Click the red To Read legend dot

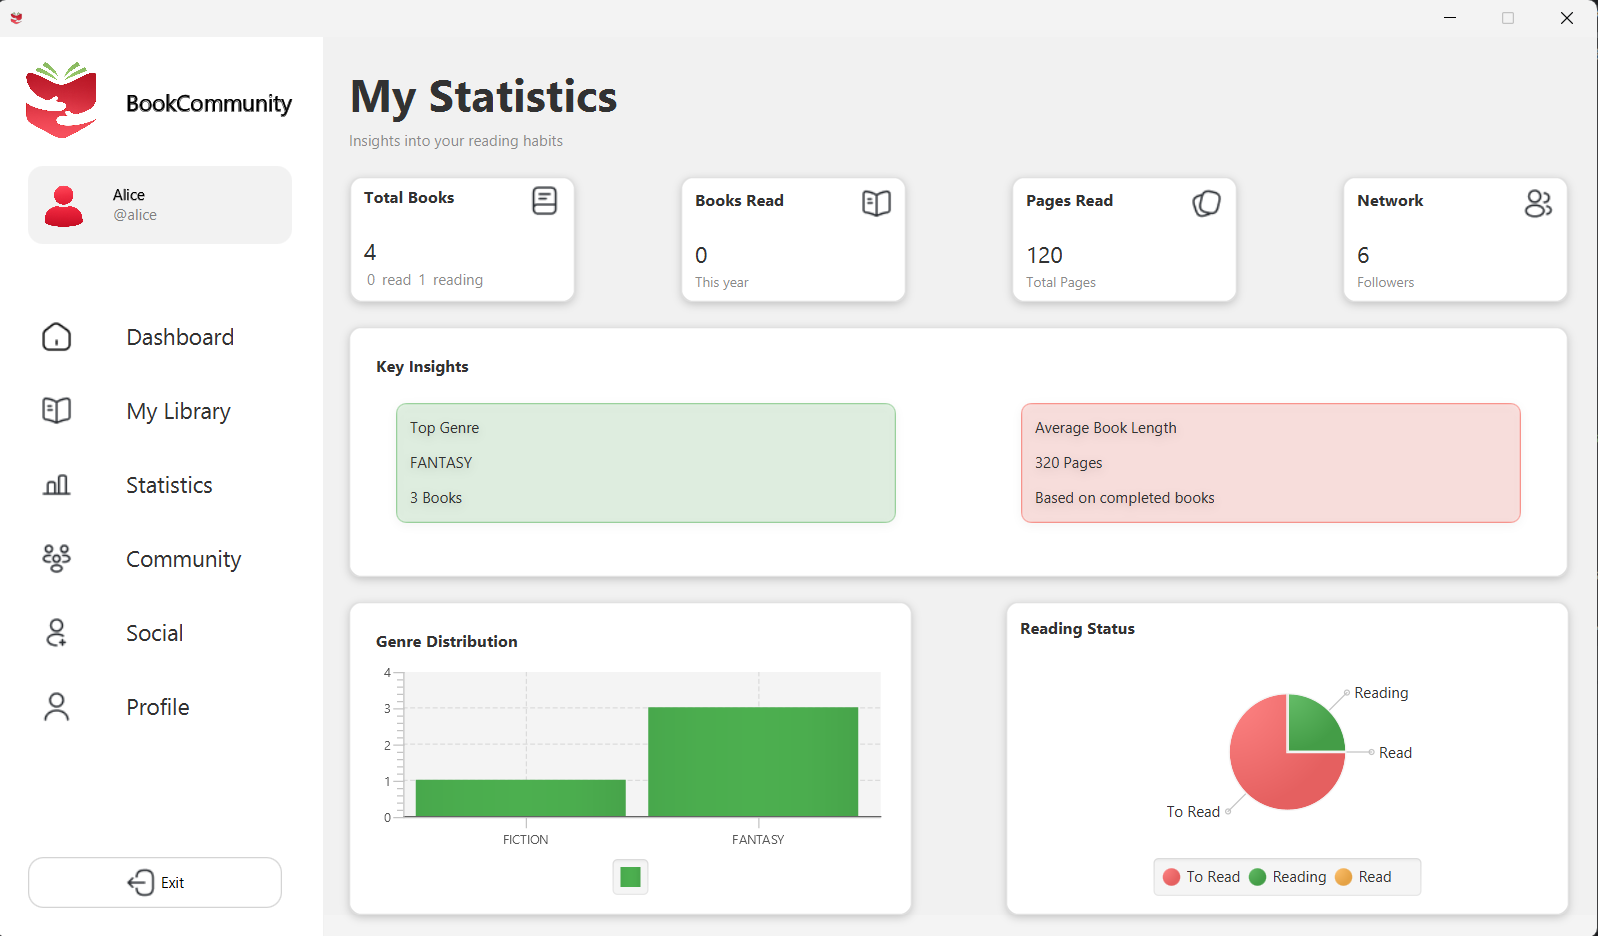tap(1172, 877)
